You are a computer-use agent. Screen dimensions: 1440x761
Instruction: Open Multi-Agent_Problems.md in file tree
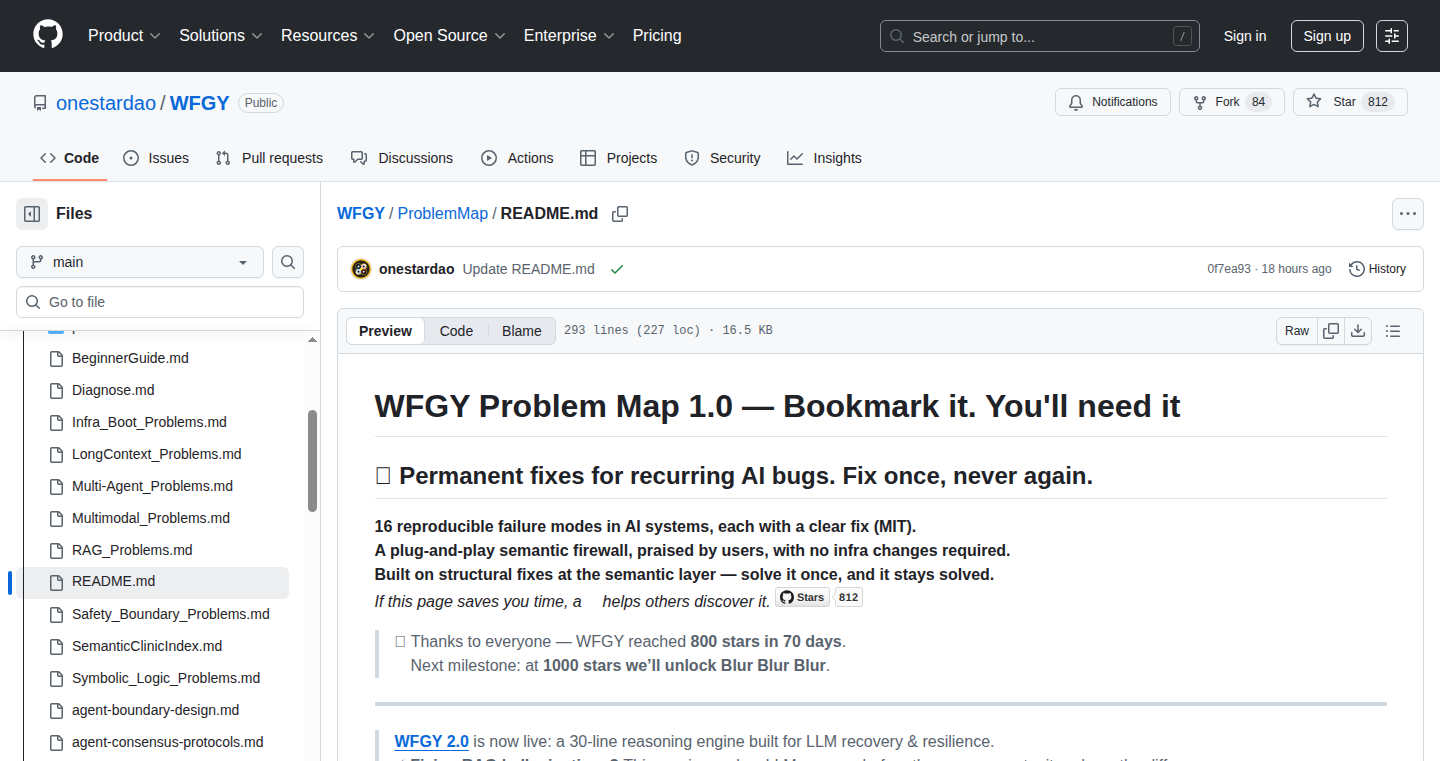pos(152,486)
